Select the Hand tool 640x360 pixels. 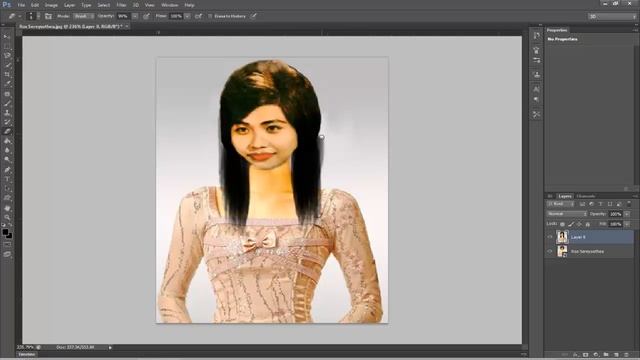[x=7, y=208]
